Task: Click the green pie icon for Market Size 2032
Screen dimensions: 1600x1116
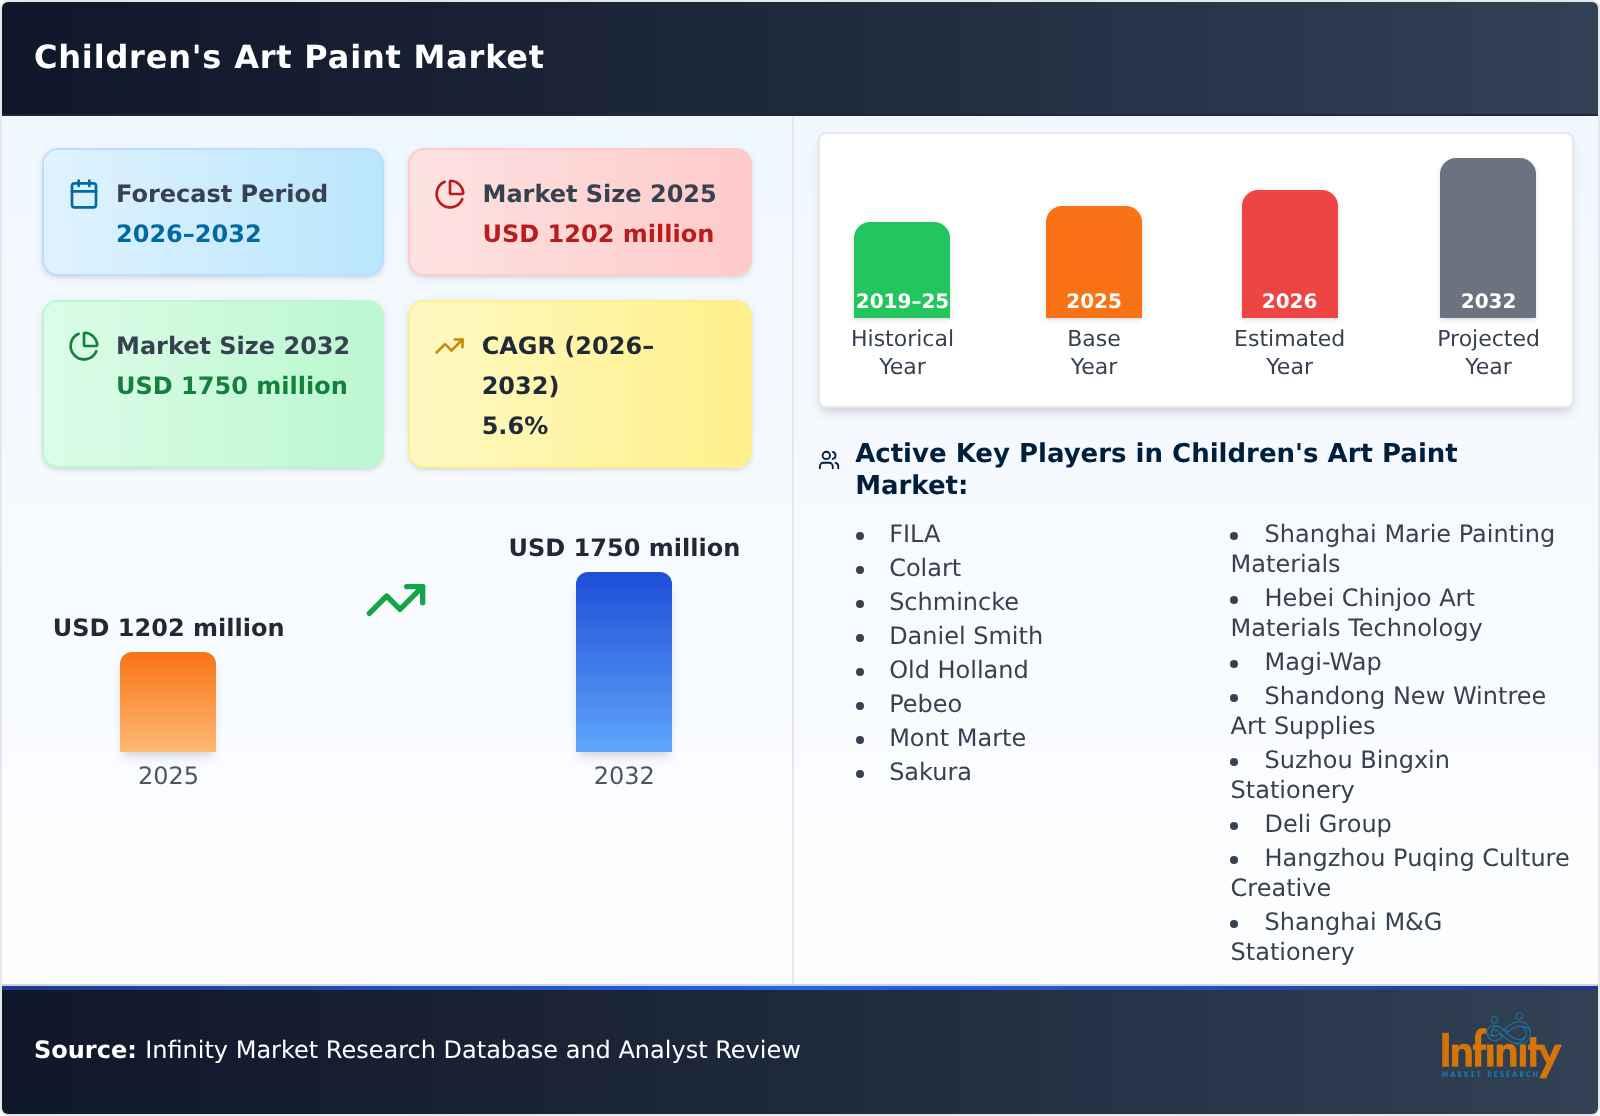Action: coord(84,346)
